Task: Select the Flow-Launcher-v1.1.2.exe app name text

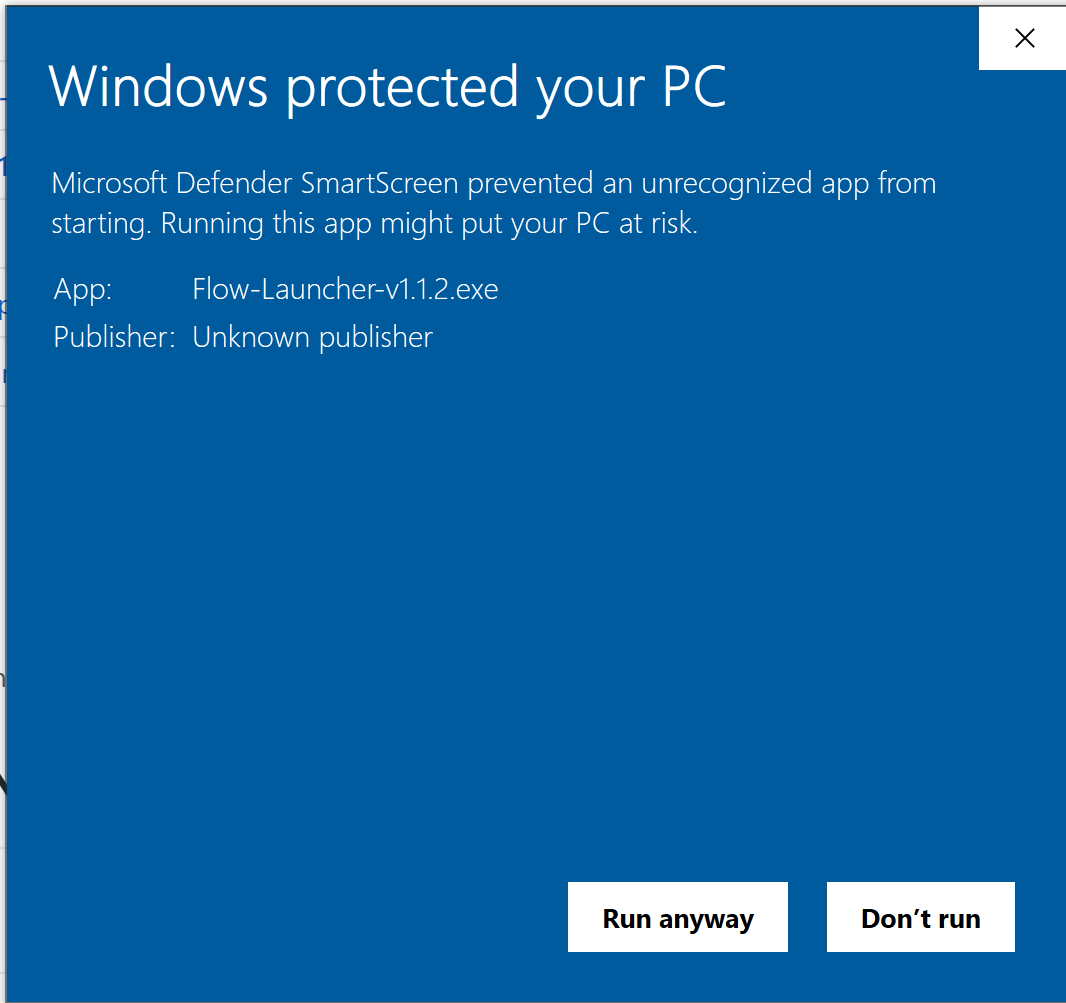Action: [x=345, y=289]
